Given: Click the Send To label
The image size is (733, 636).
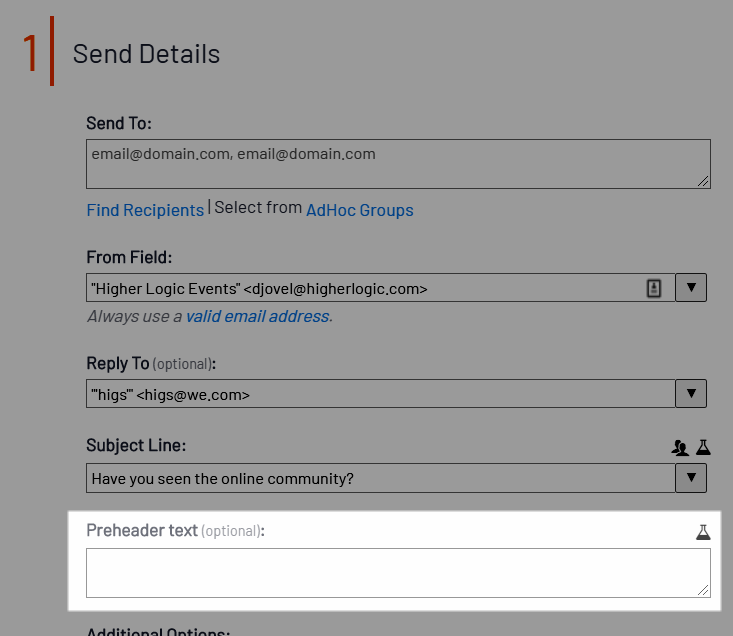Looking at the screenshot, I should (x=119, y=123).
